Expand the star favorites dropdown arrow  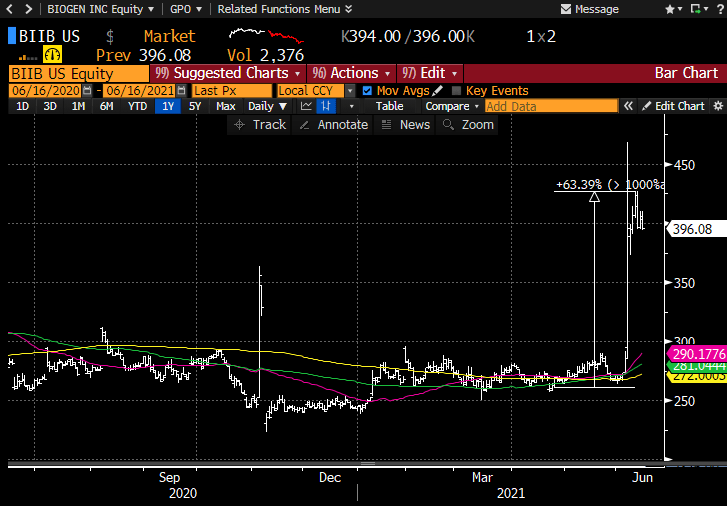pyautogui.click(x=680, y=9)
